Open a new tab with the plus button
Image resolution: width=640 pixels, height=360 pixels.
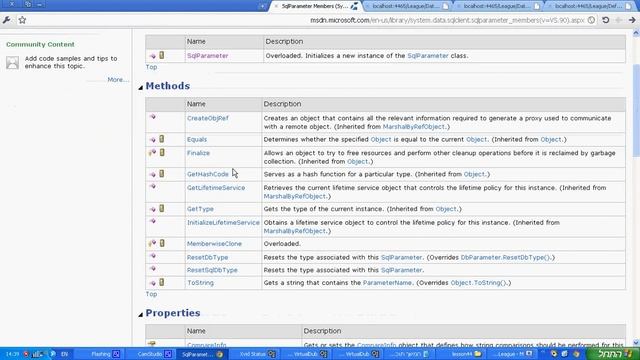[x=262, y=6]
